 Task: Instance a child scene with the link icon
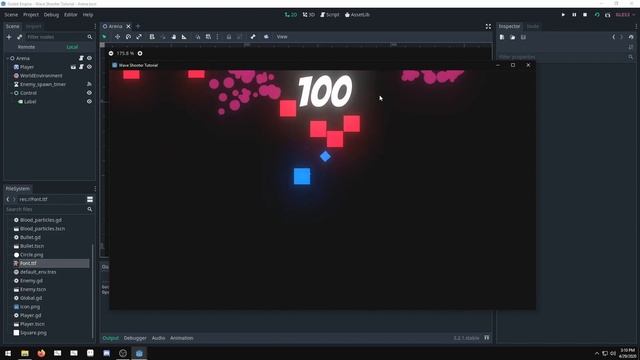click(20, 37)
